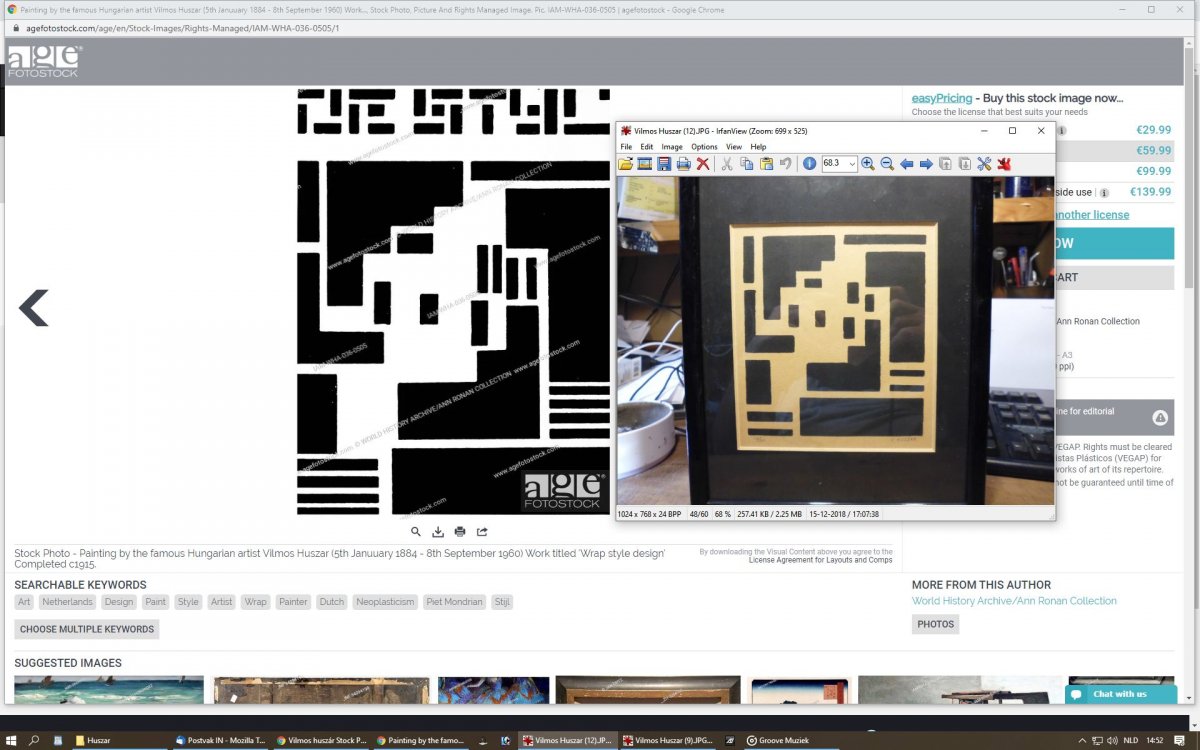Select the Wrap keyword tag
The image size is (1200, 750).
click(x=256, y=602)
